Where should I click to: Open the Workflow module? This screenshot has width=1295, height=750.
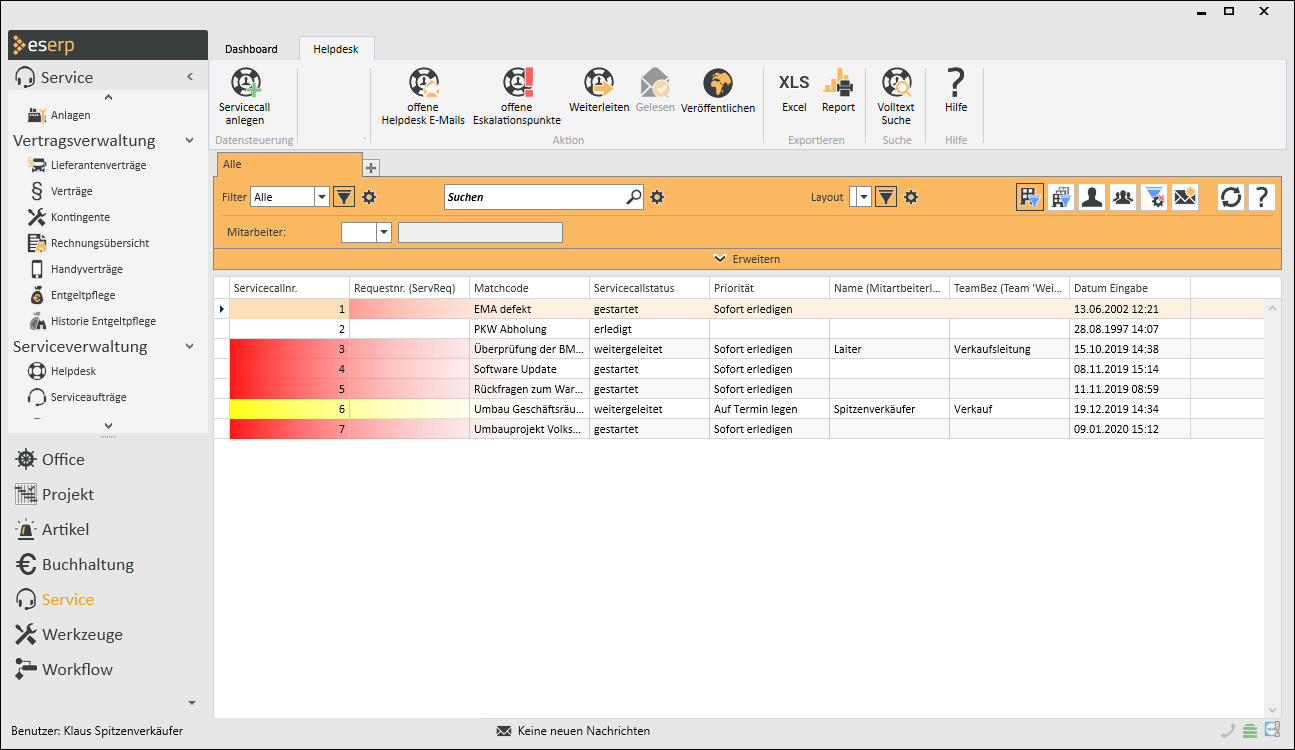[x=77, y=669]
